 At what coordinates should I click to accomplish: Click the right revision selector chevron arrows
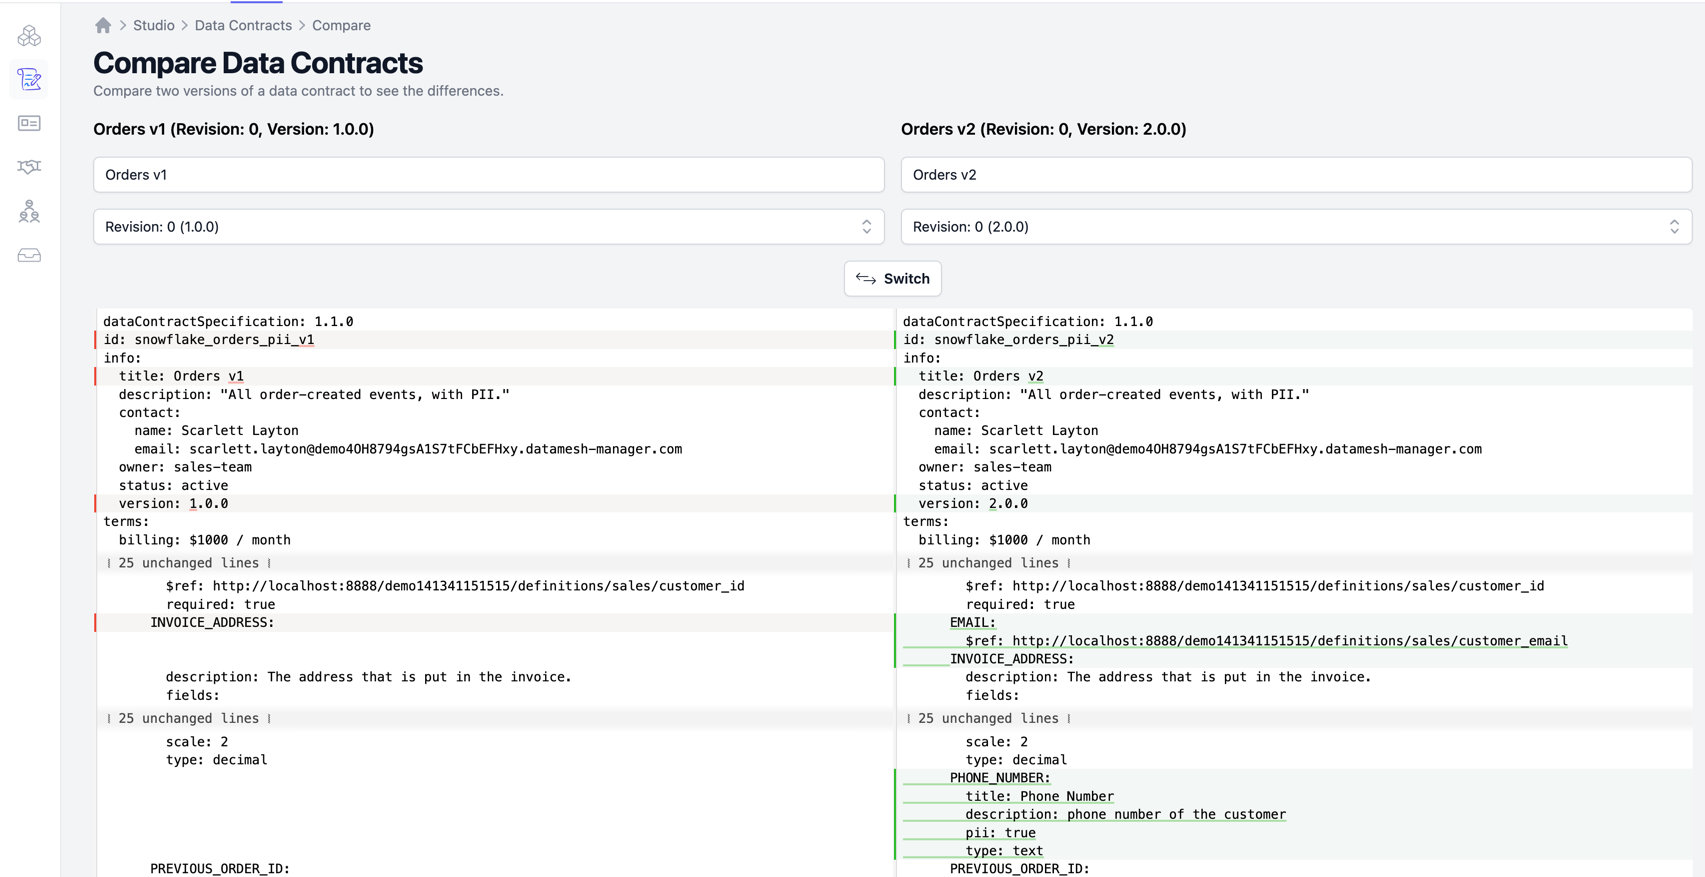coord(1674,227)
